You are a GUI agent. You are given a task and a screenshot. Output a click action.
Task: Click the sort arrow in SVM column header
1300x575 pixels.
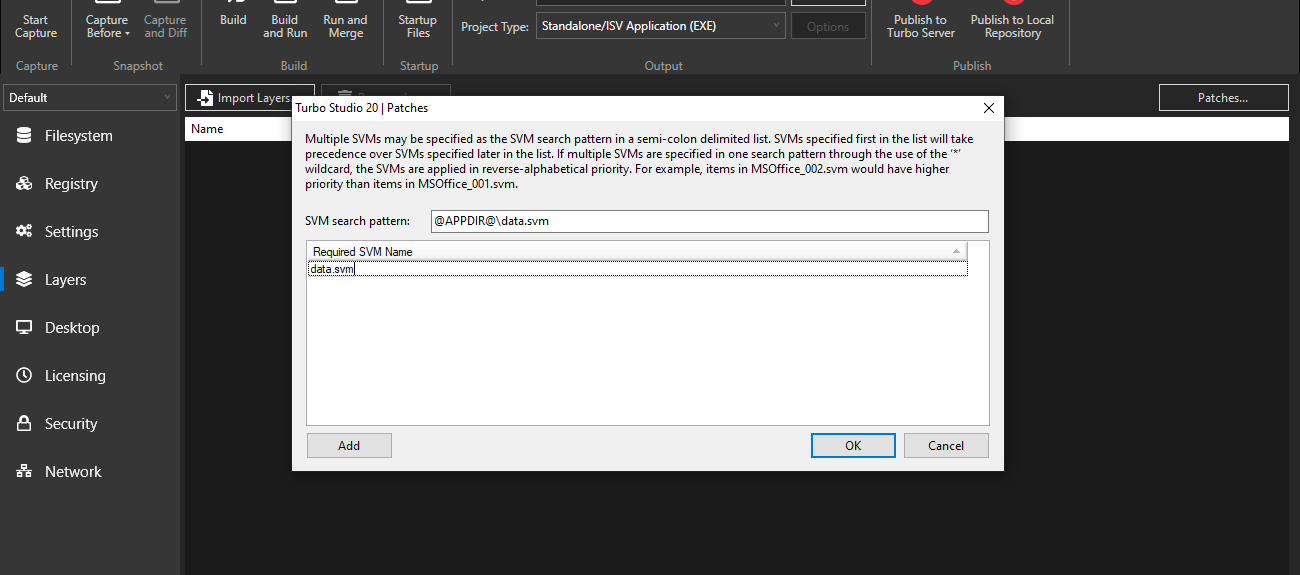pyautogui.click(x=957, y=251)
